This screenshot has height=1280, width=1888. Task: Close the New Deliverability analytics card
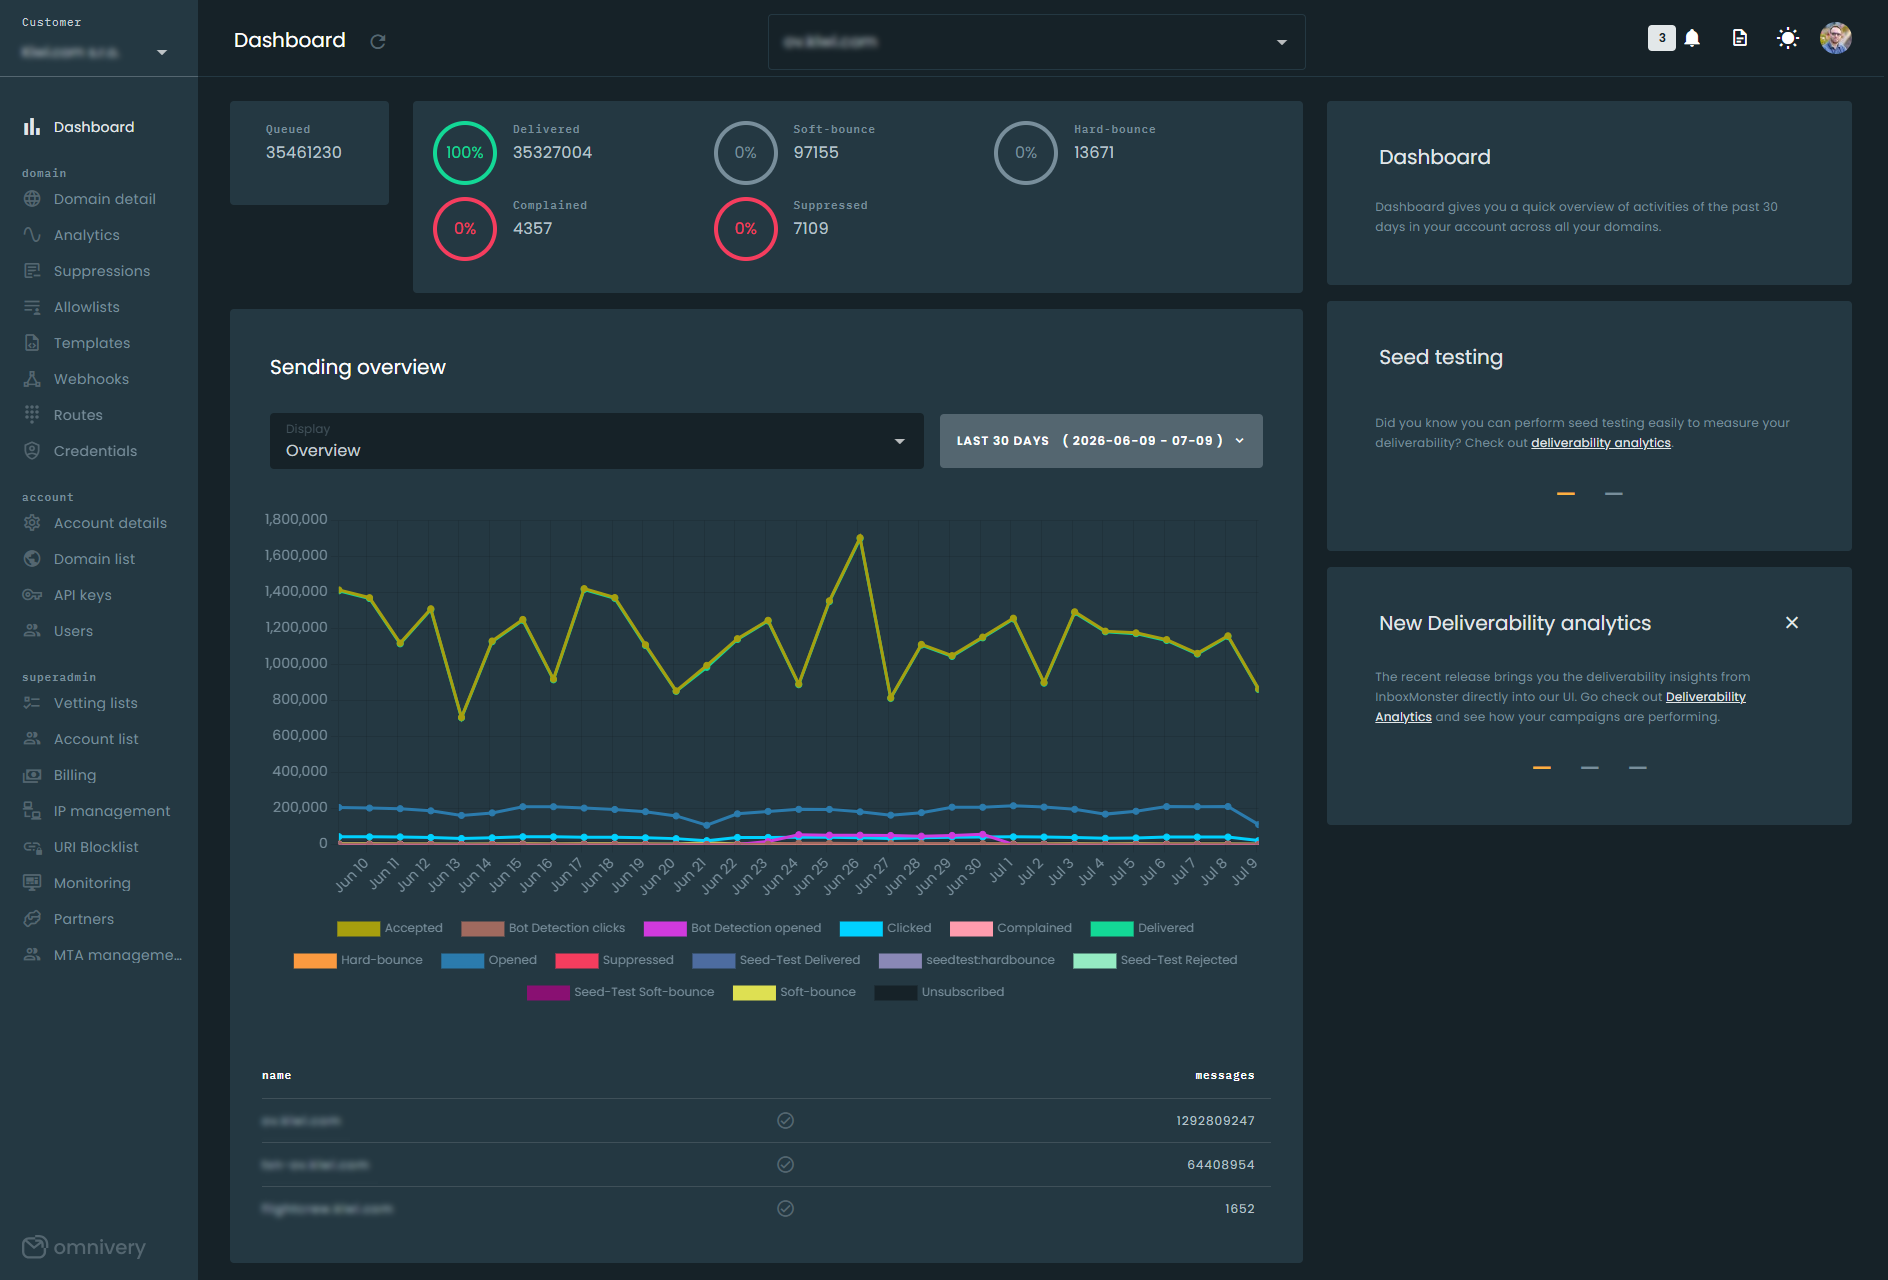click(1792, 623)
